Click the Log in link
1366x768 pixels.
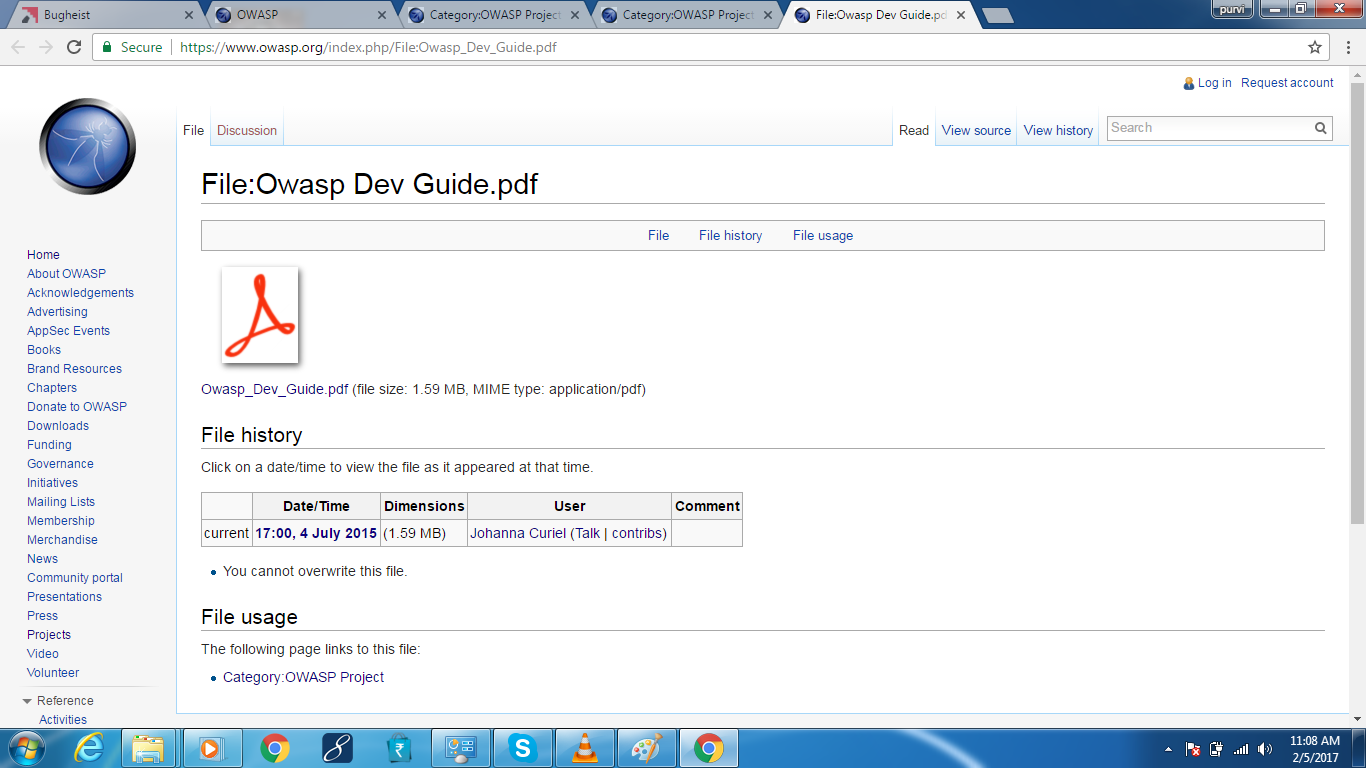1214,83
